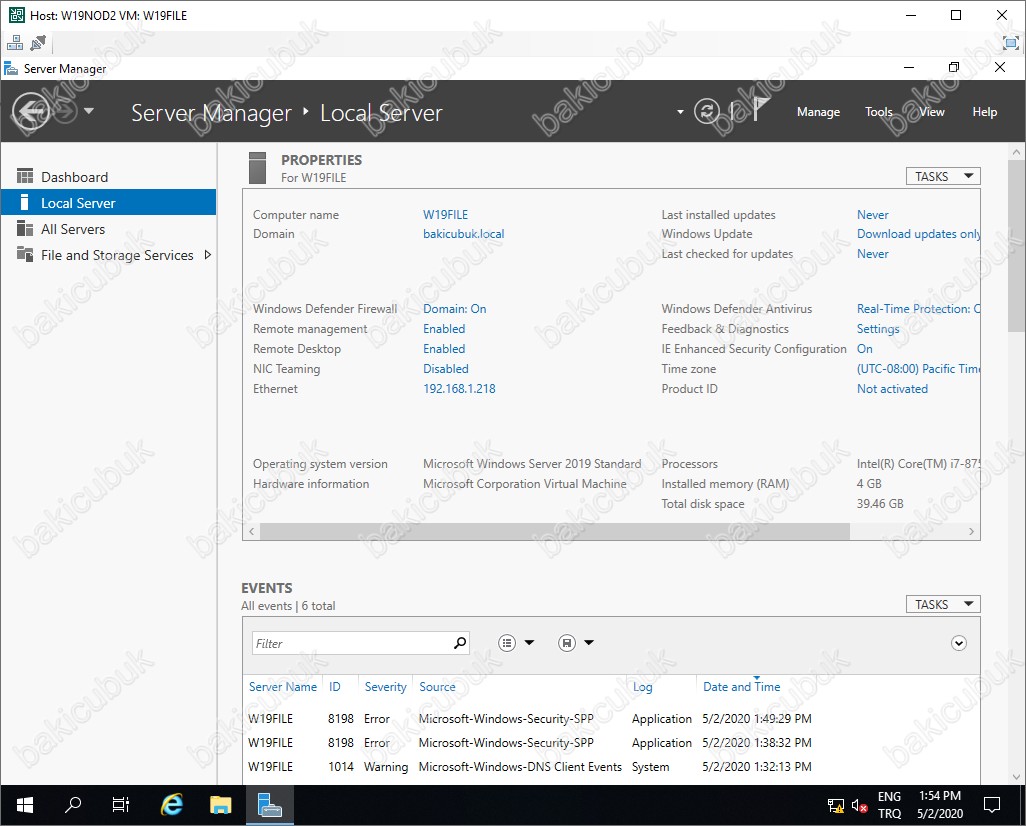Screen dimensions: 1026x826
Task: Click the Real-Time Protection link
Action: tap(918, 309)
